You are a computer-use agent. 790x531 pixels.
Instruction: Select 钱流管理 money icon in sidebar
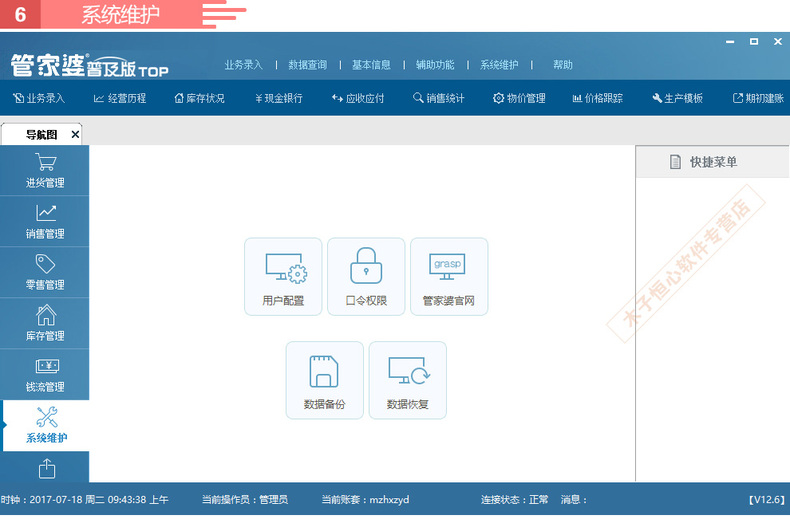[45, 375]
